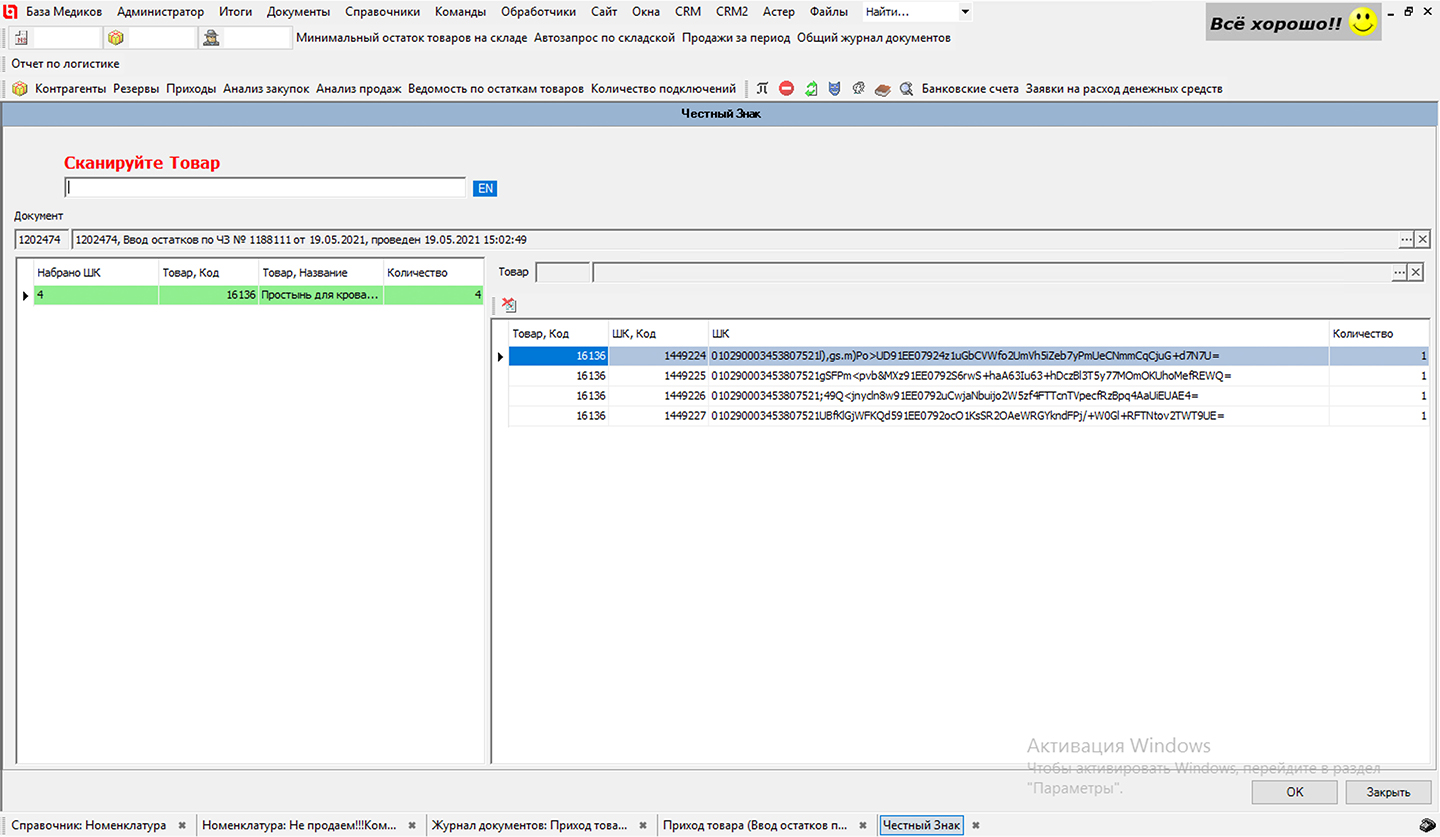The height and width of the screenshot is (837, 1440).
Task: Click the brown book toolbar icon
Action: [882, 89]
